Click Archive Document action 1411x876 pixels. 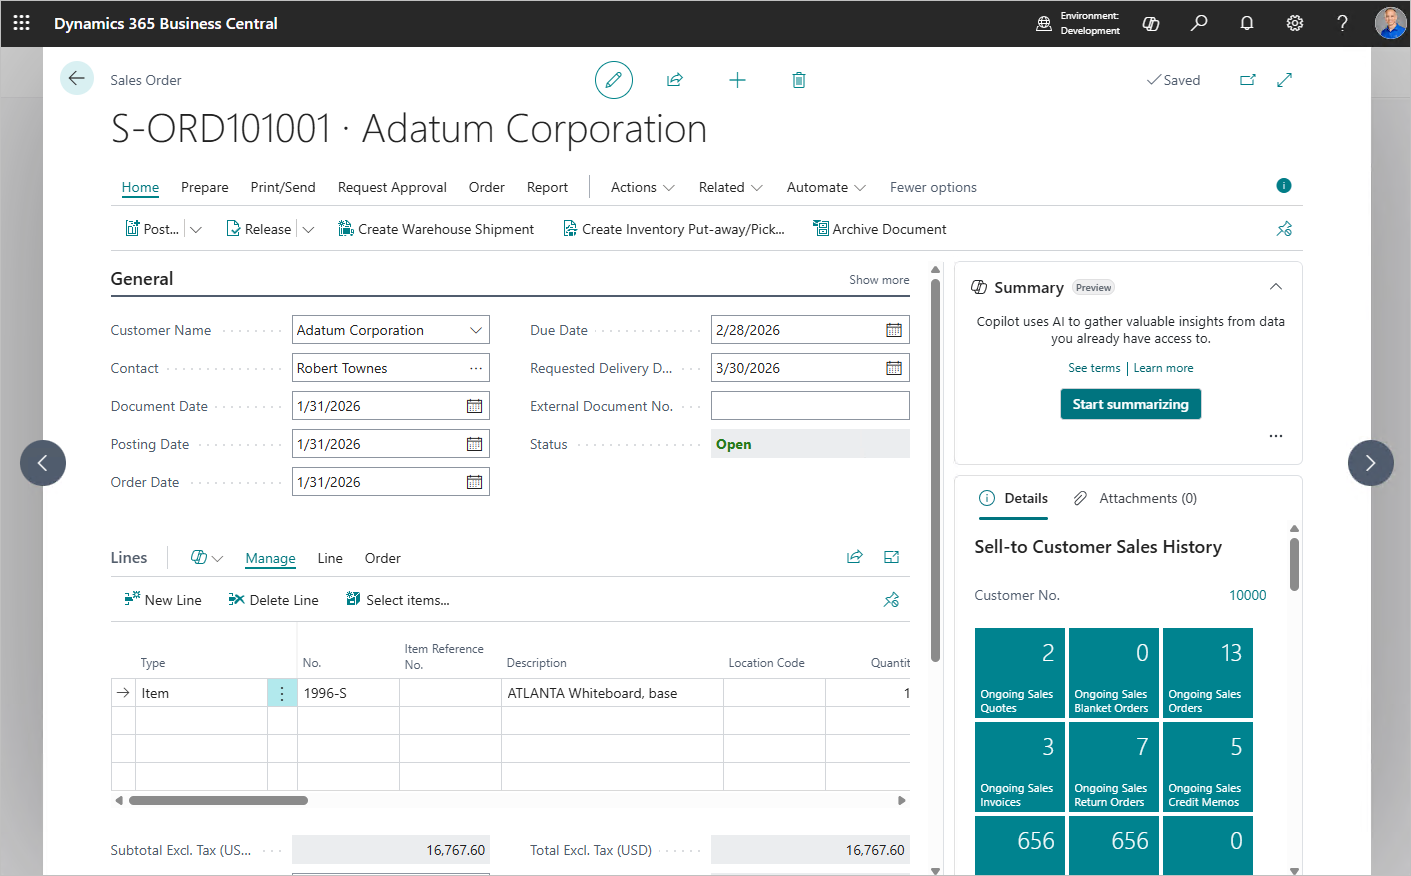coord(880,229)
